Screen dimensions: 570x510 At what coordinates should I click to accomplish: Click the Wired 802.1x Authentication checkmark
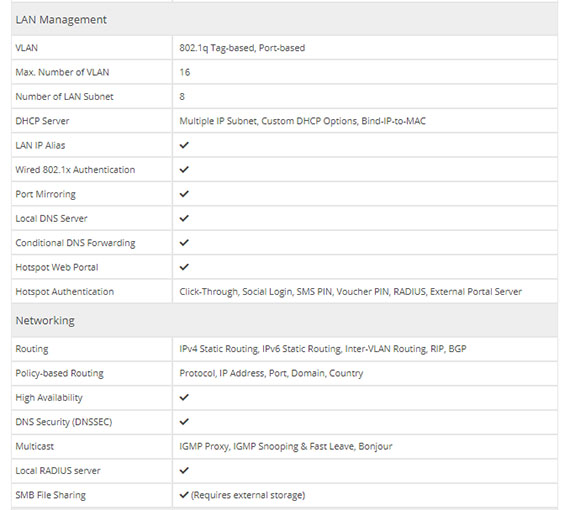point(184,169)
